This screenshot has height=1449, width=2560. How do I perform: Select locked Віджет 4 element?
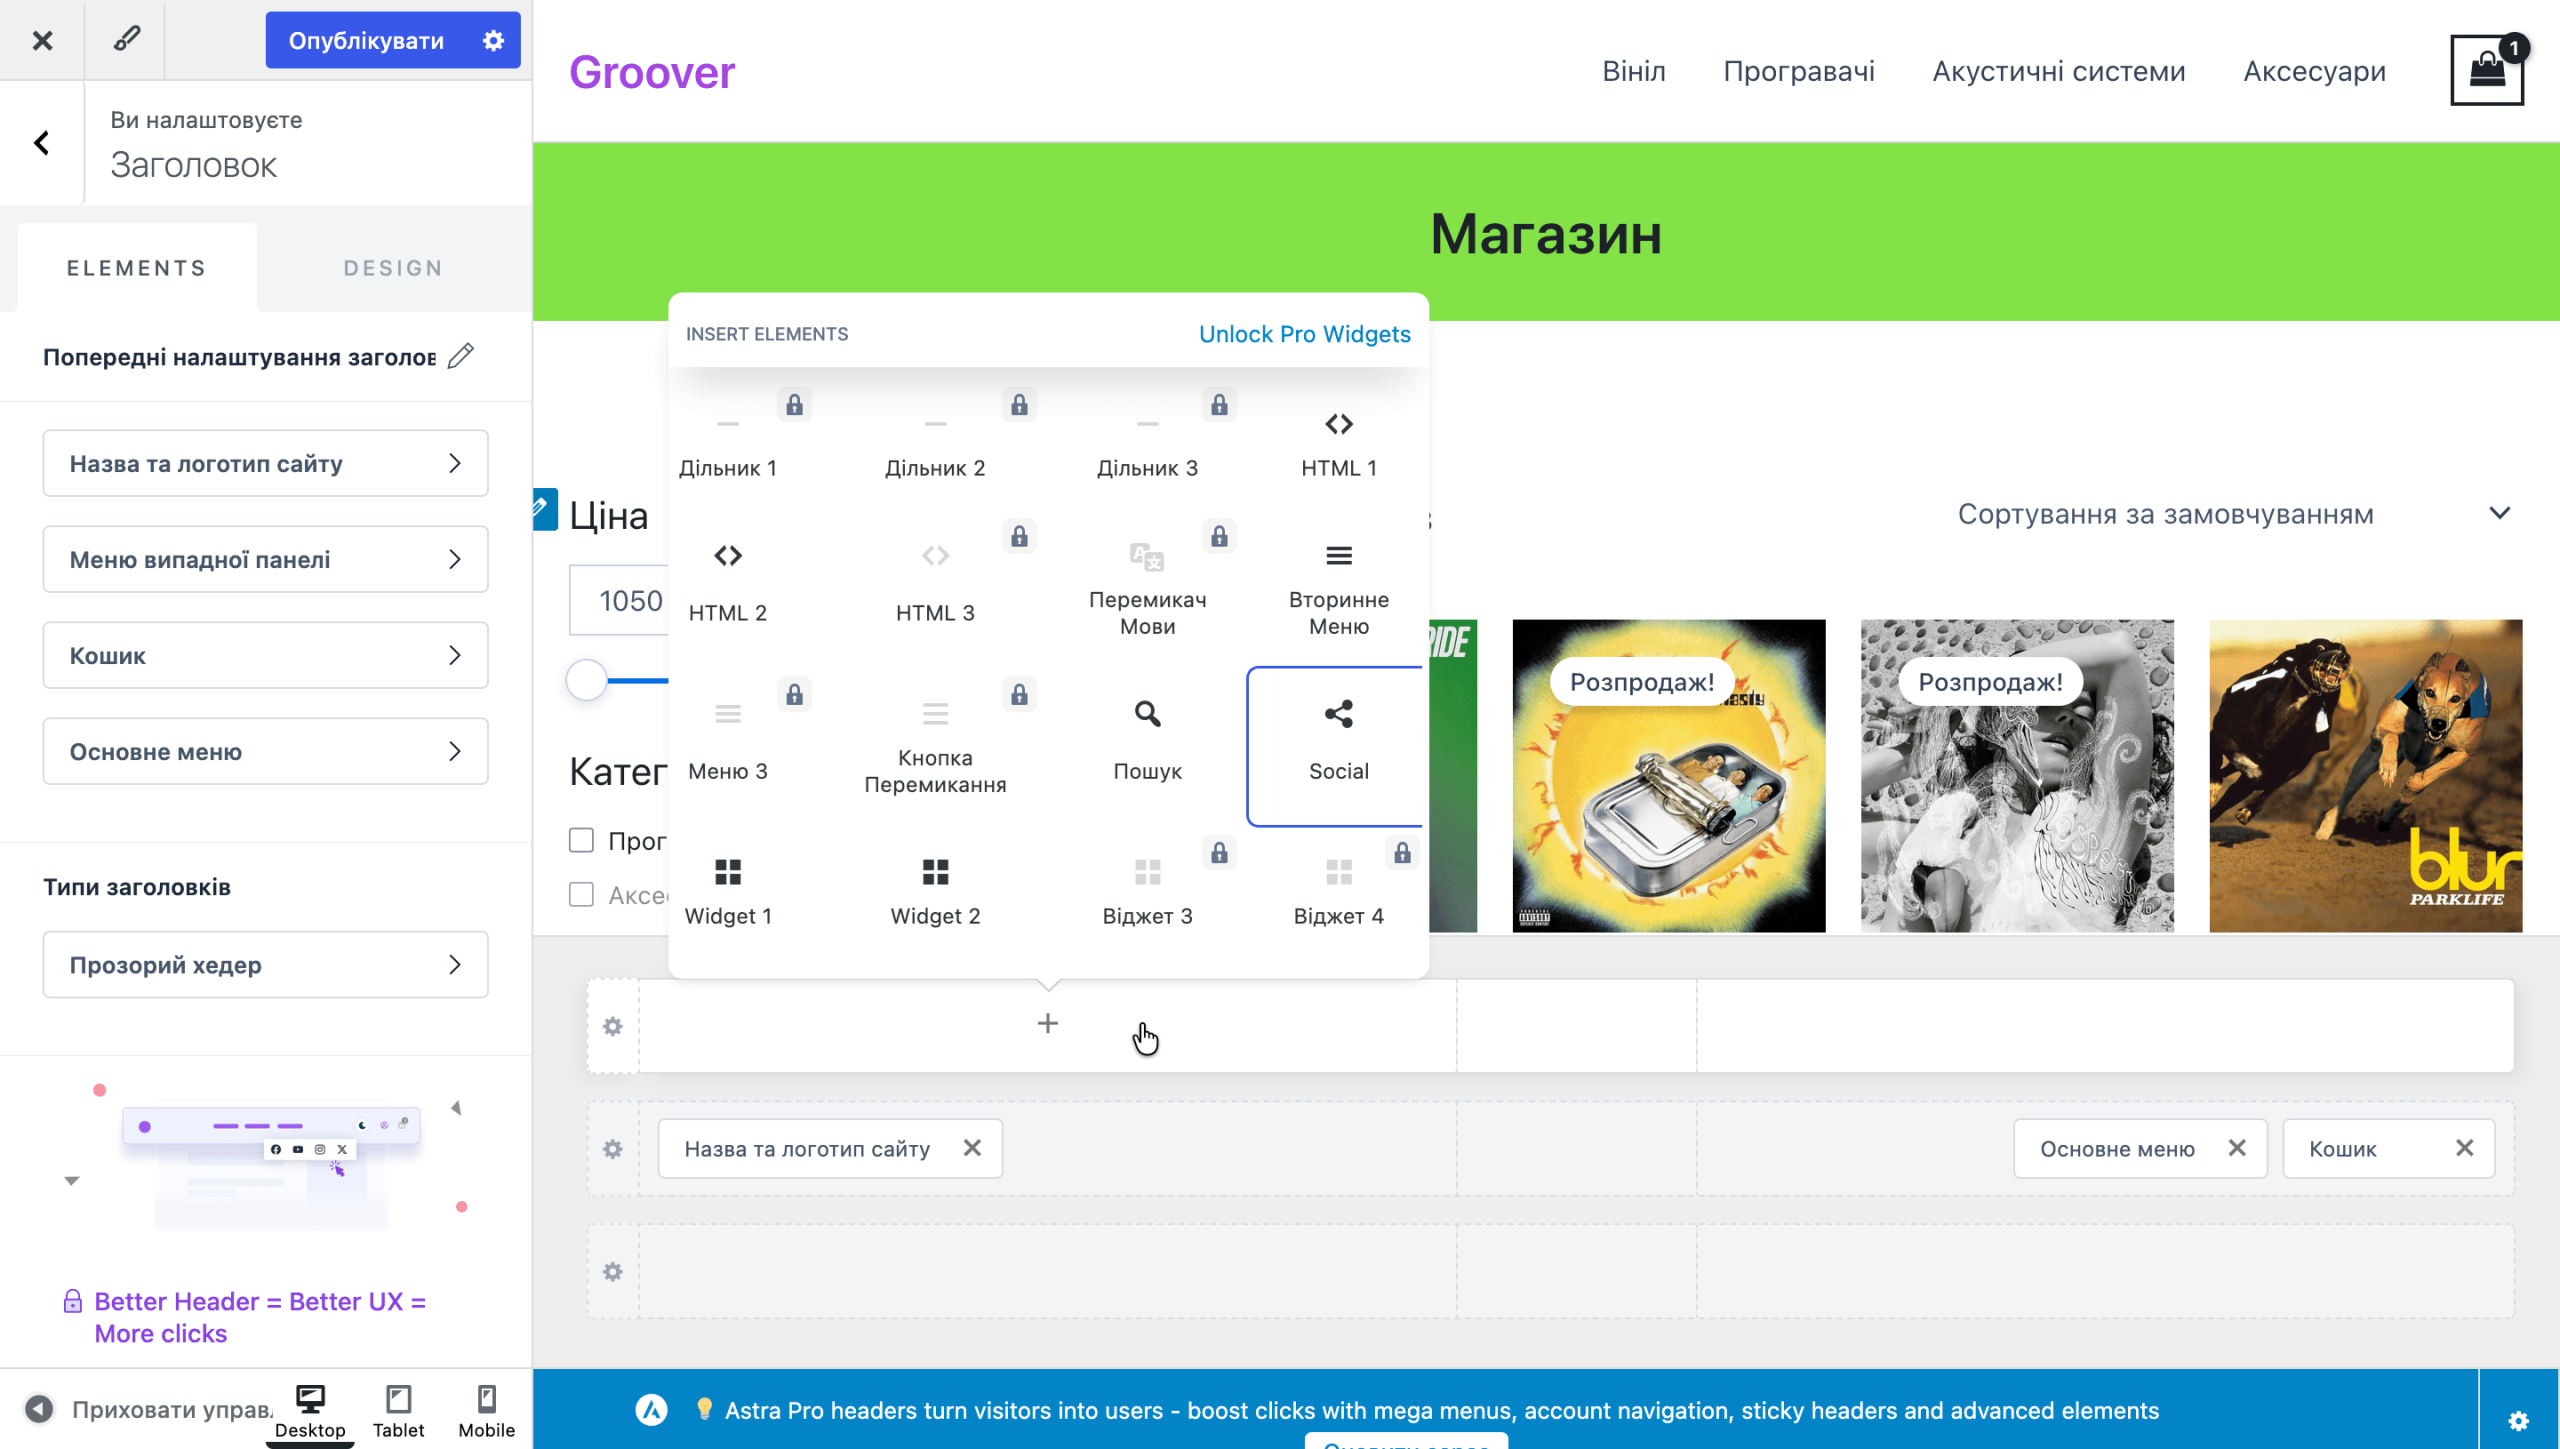click(x=1338, y=891)
